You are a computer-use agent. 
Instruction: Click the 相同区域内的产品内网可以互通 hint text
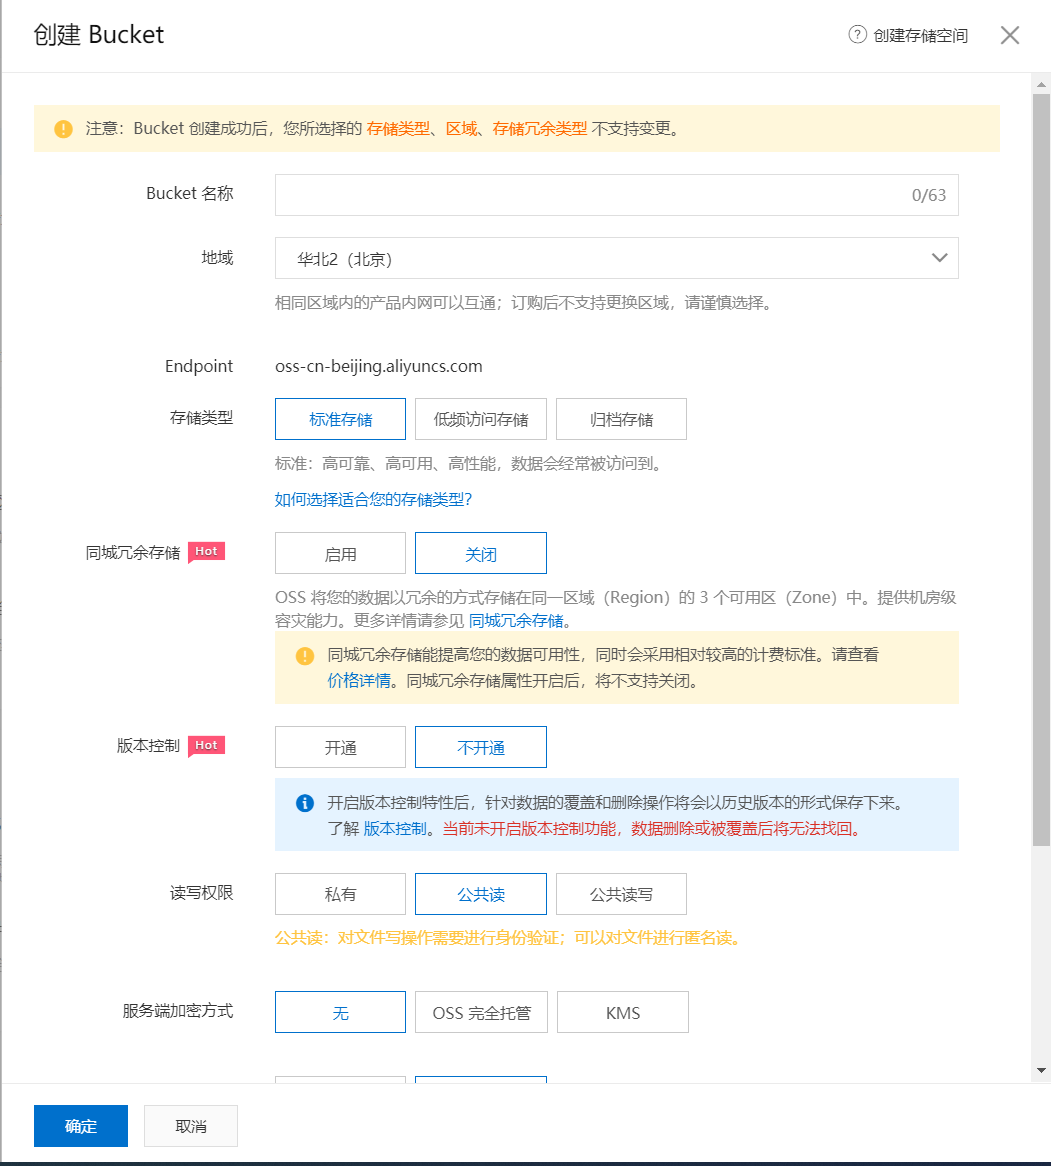click(525, 303)
